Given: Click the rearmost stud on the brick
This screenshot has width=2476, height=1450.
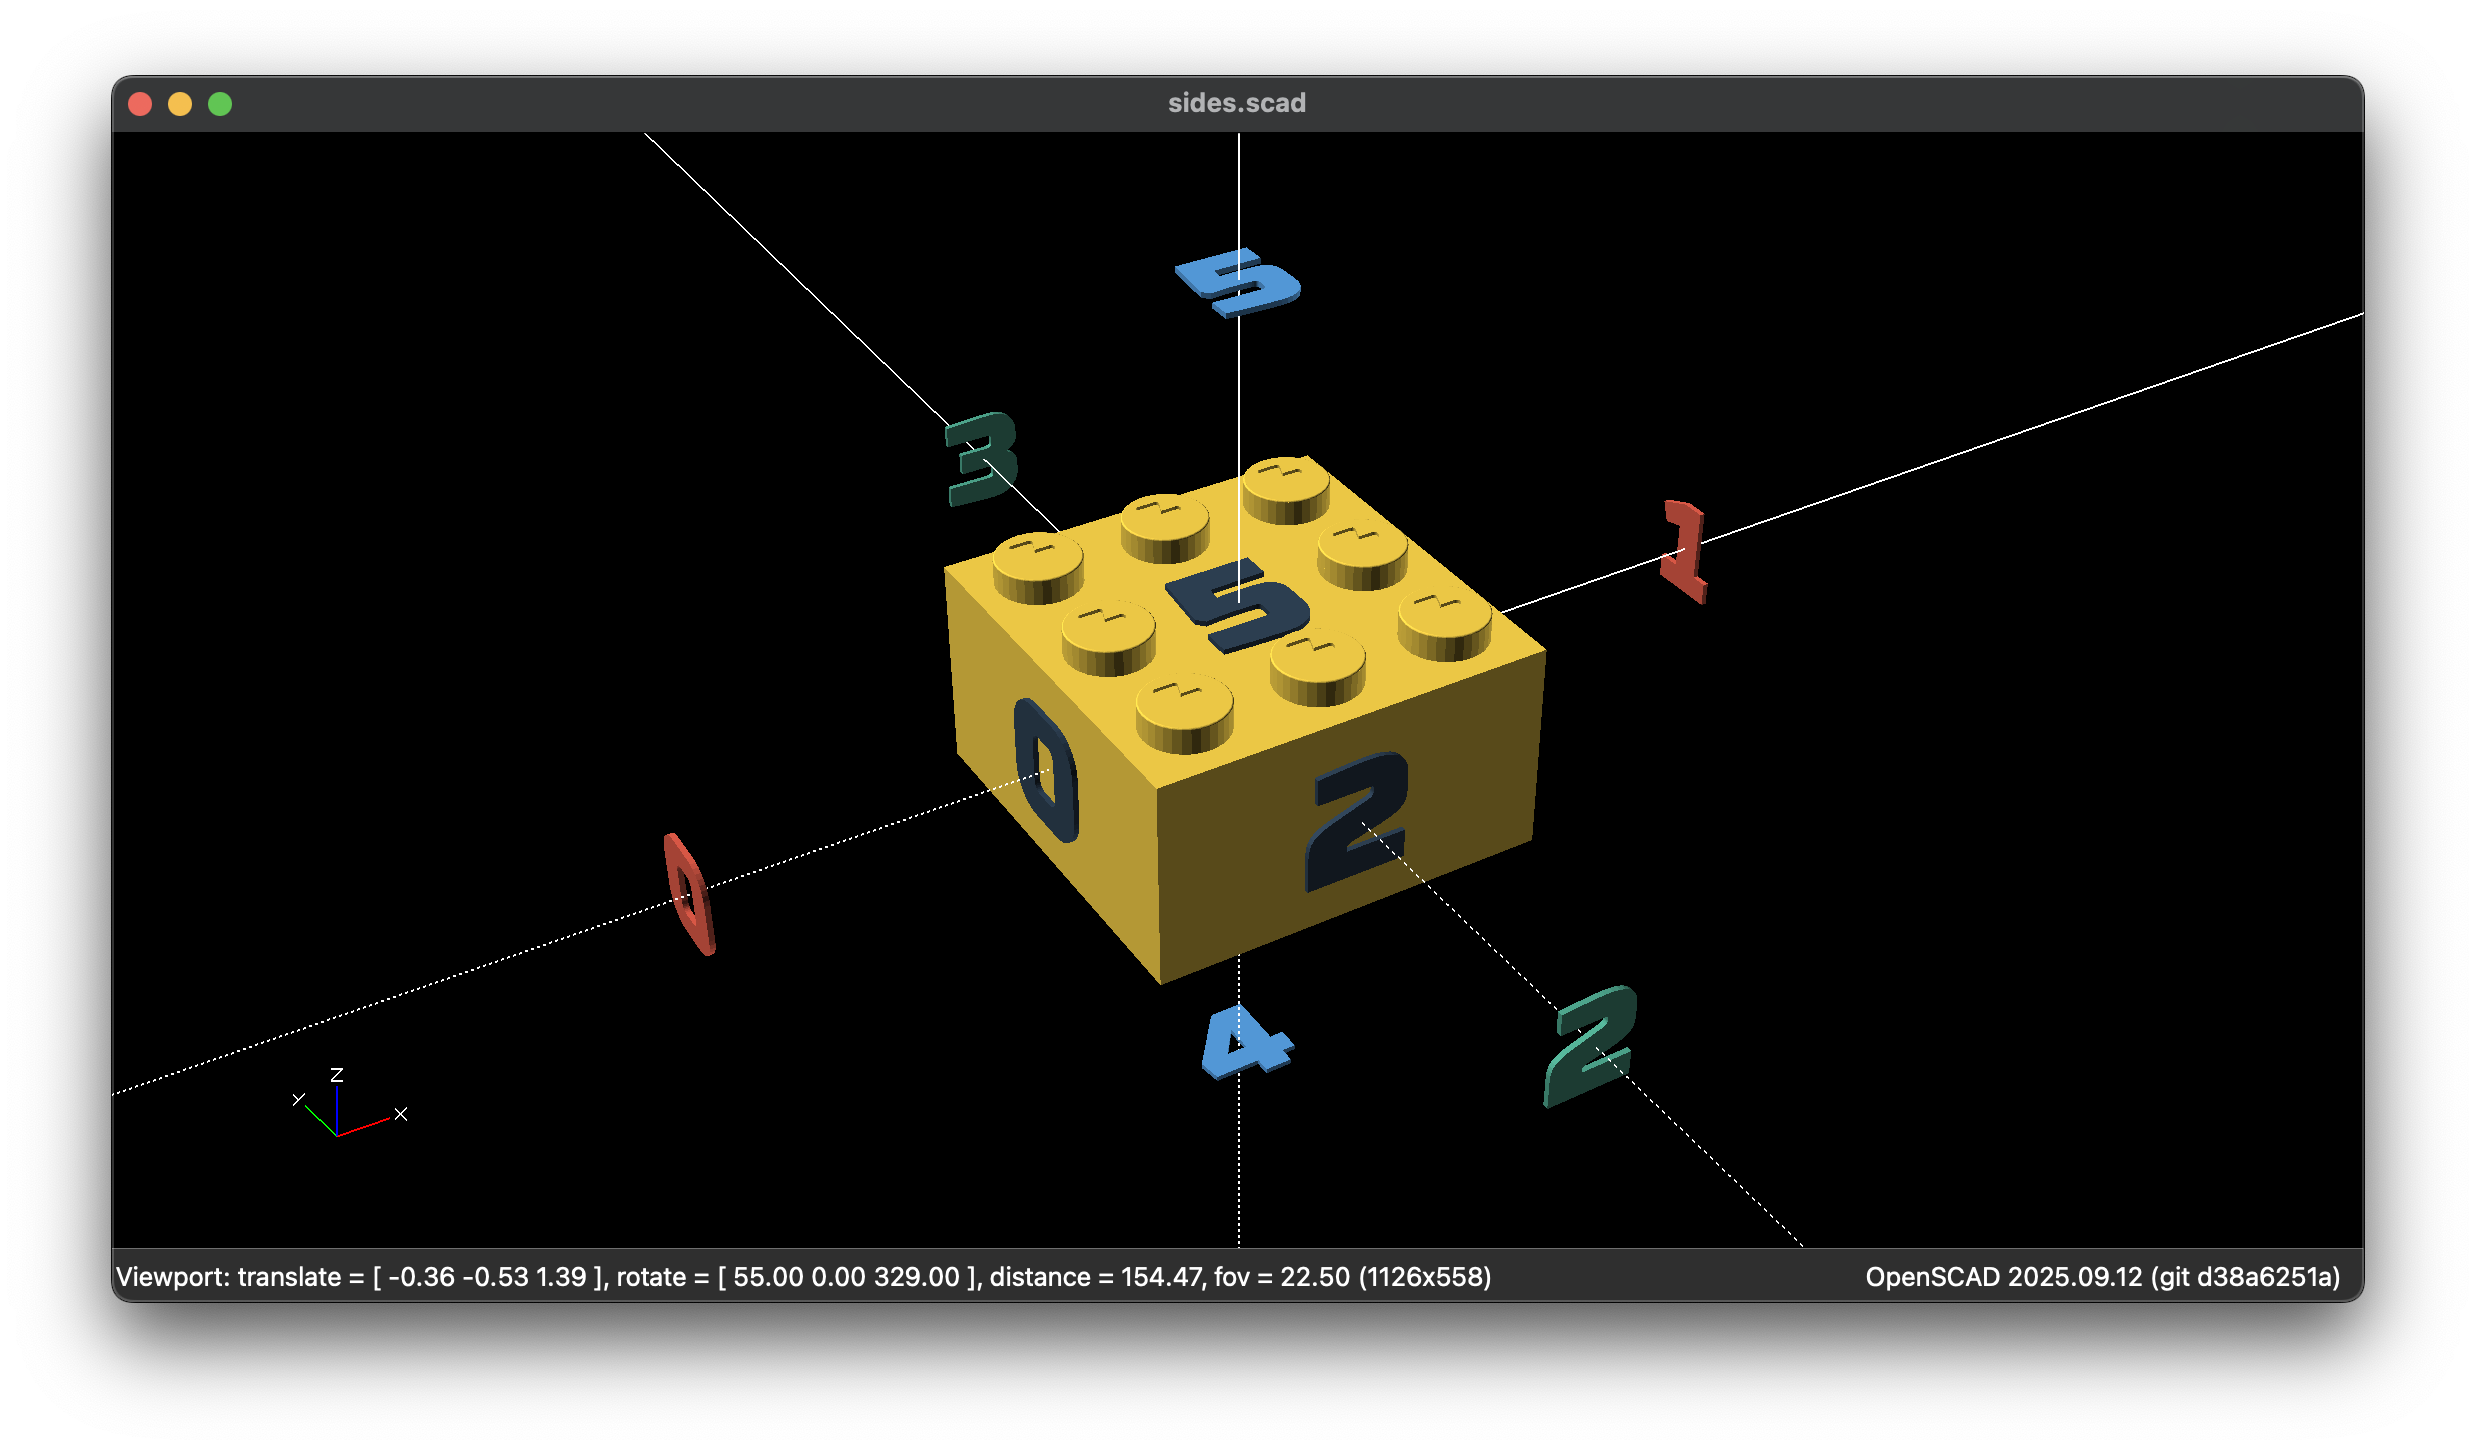Looking at the screenshot, I should point(1286,489).
